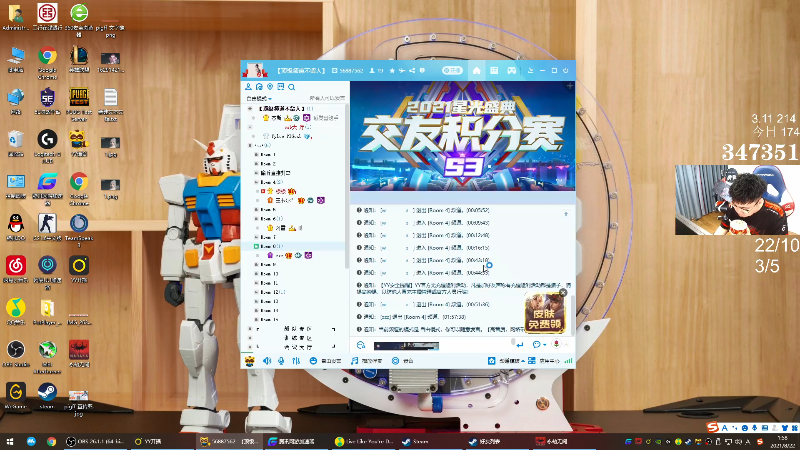Click the refresh channel icon above channel tree
This screenshot has width=800, height=450.
pyautogui.click(x=259, y=87)
